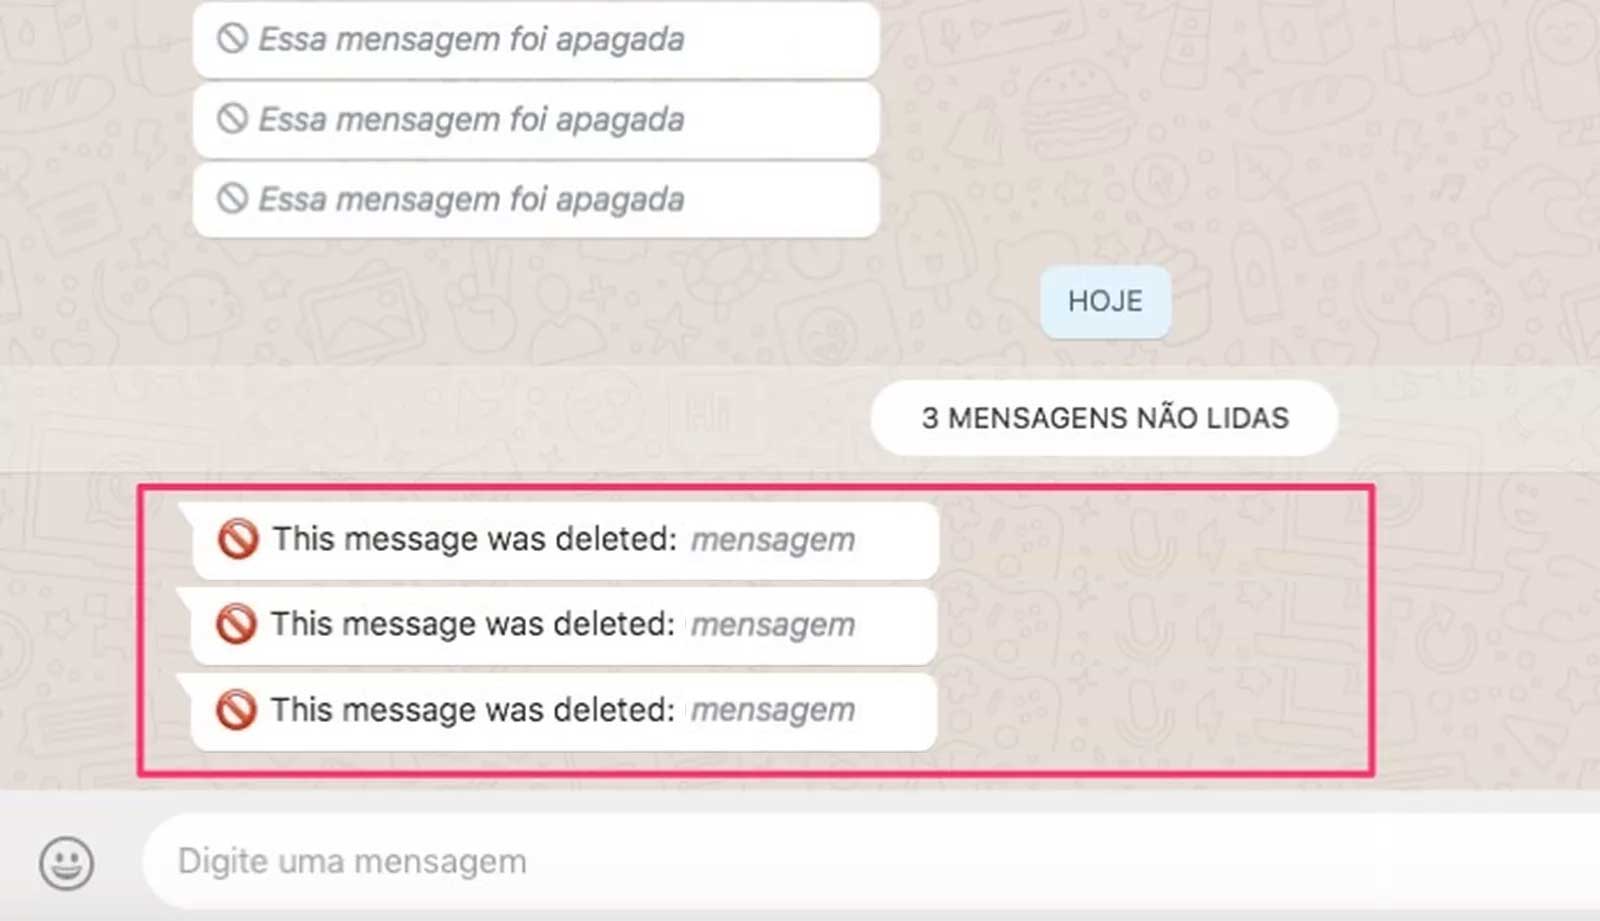This screenshot has height=921, width=1600.
Task: Select last 'This message was deleted:' text
Action: coord(473,710)
